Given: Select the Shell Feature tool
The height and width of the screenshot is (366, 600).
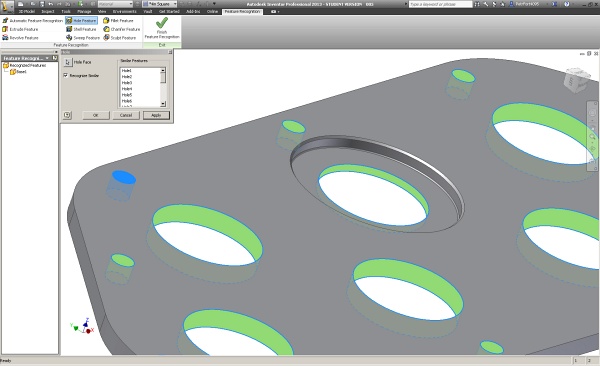Looking at the screenshot, I should [x=81, y=29].
